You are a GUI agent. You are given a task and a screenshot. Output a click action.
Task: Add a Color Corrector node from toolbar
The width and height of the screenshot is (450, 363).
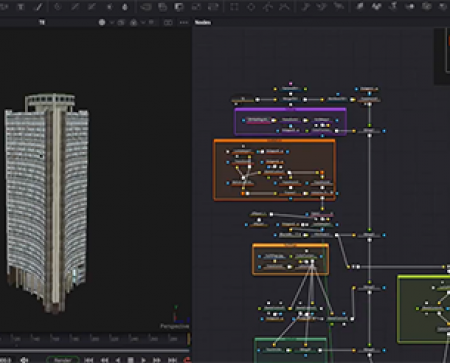coord(58,7)
